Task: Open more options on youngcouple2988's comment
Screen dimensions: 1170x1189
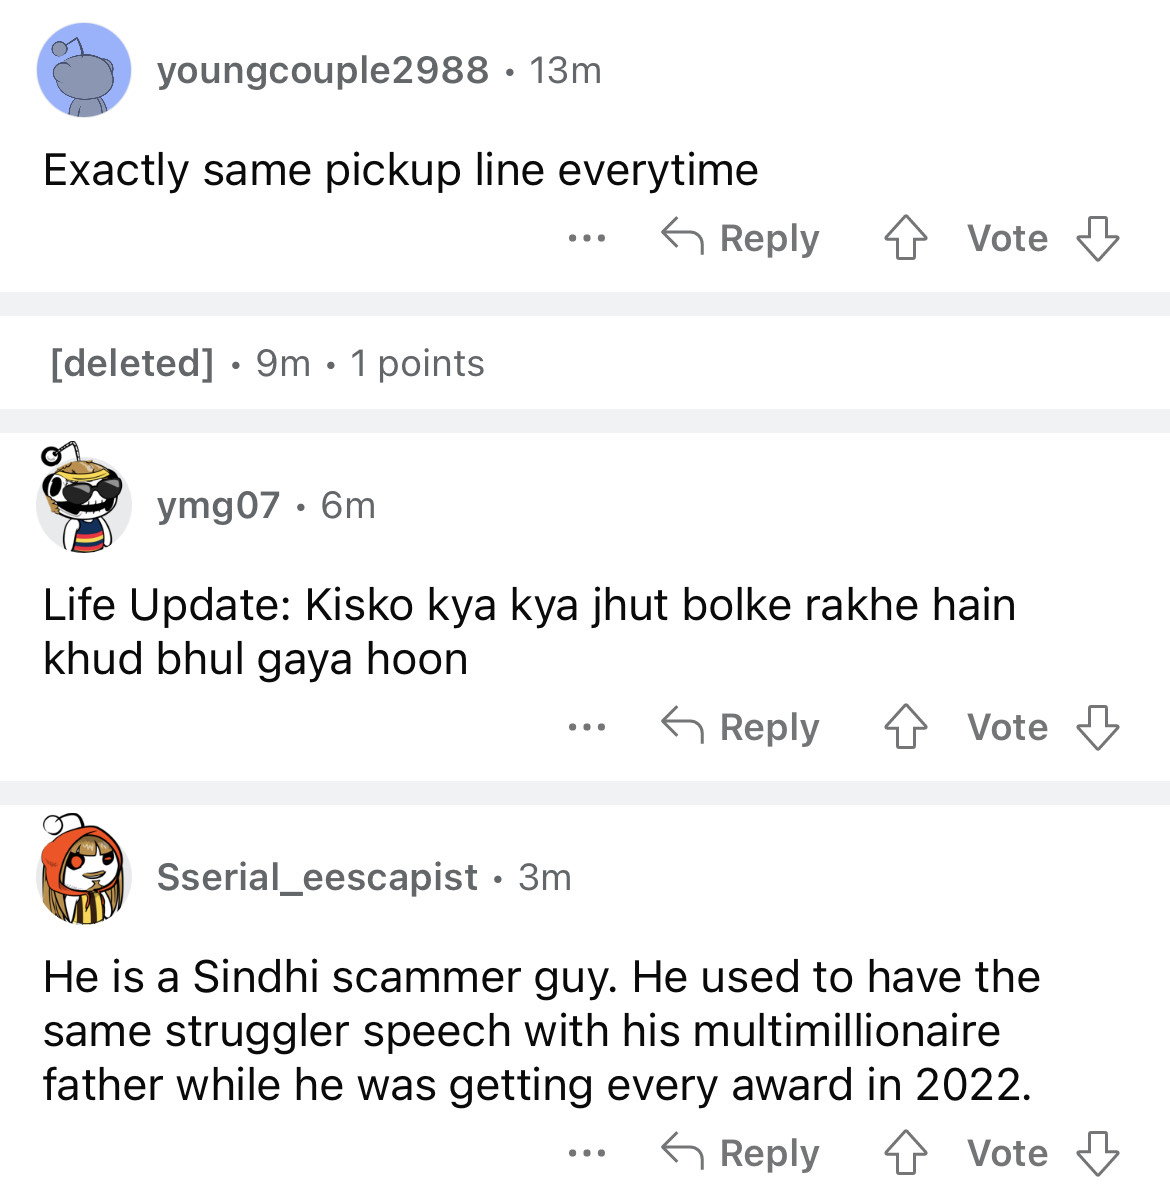Action: coord(586,239)
